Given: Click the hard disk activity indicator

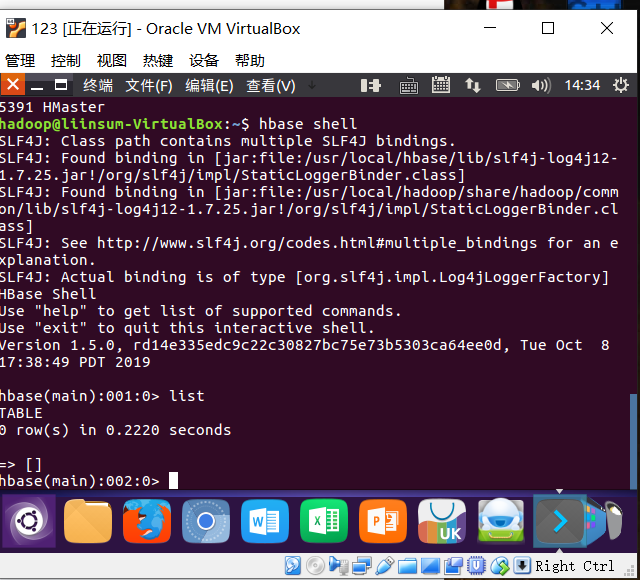Looking at the screenshot, I should pos(293,566).
